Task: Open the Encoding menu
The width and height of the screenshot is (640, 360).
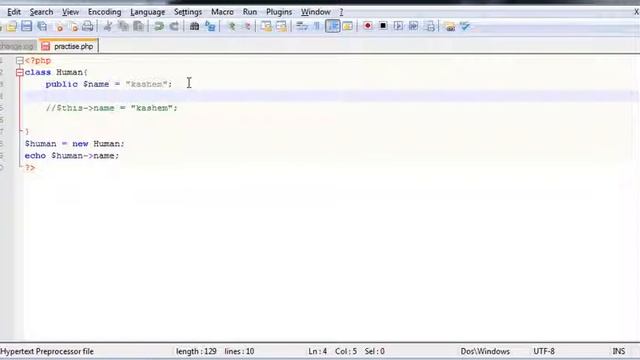Action: 104,12
